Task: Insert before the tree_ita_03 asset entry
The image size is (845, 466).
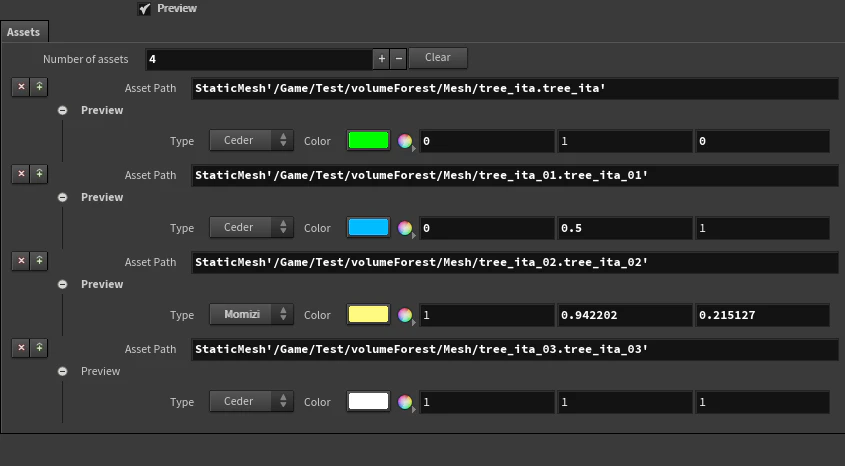Action: pyautogui.click(x=39, y=348)
